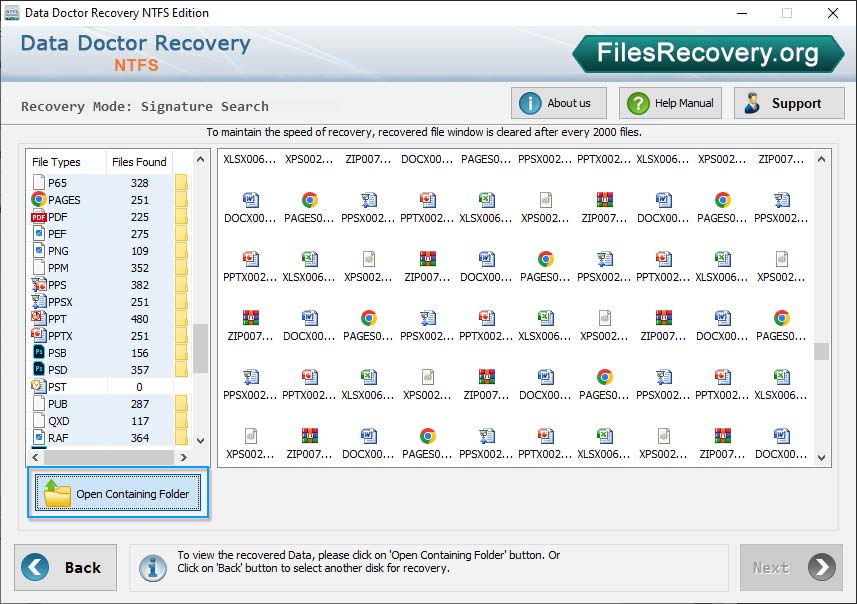Open Containing Folder of recovered files

point(118,493)
